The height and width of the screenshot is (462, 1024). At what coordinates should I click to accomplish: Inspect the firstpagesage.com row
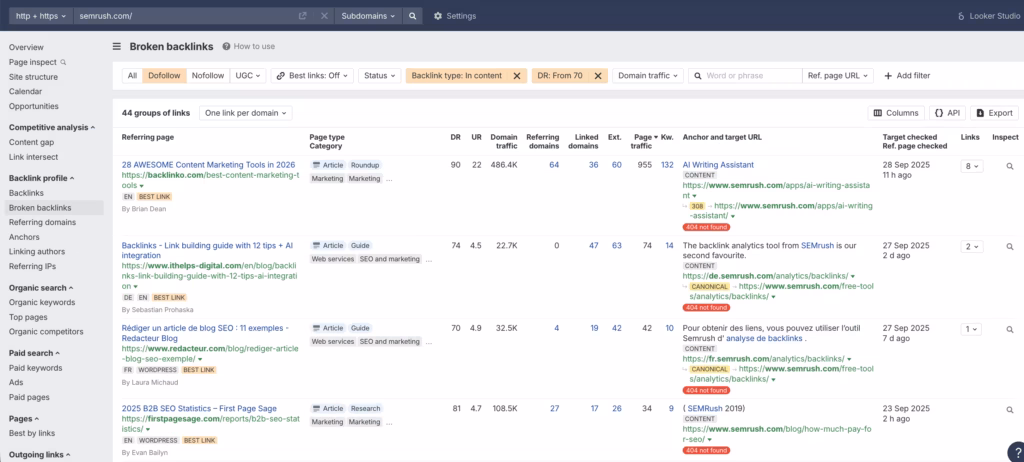point(1010,410)
